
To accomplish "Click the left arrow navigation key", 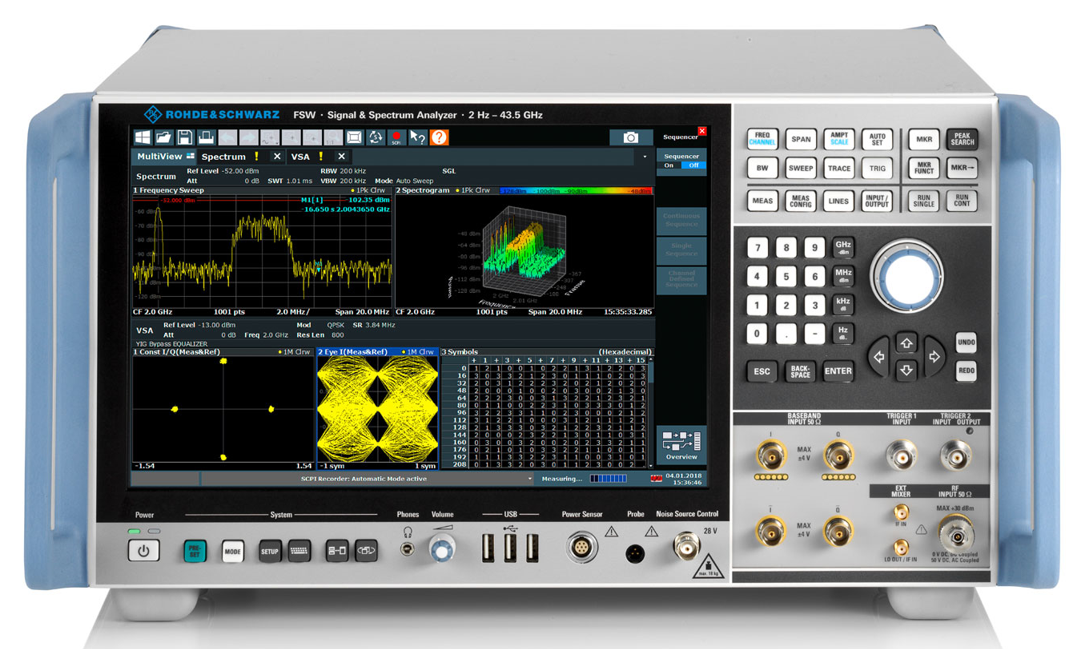I will click(x=878, y=357).
